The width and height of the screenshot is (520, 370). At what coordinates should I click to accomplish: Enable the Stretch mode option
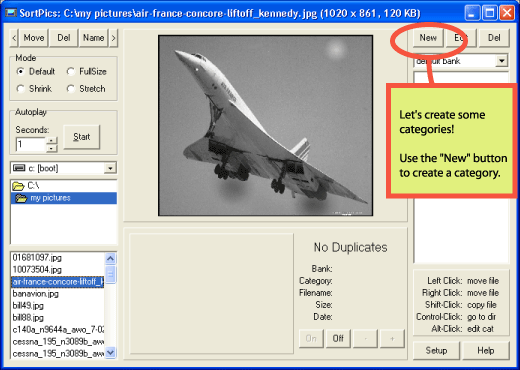pyautogui.click(x=70, y=89)
